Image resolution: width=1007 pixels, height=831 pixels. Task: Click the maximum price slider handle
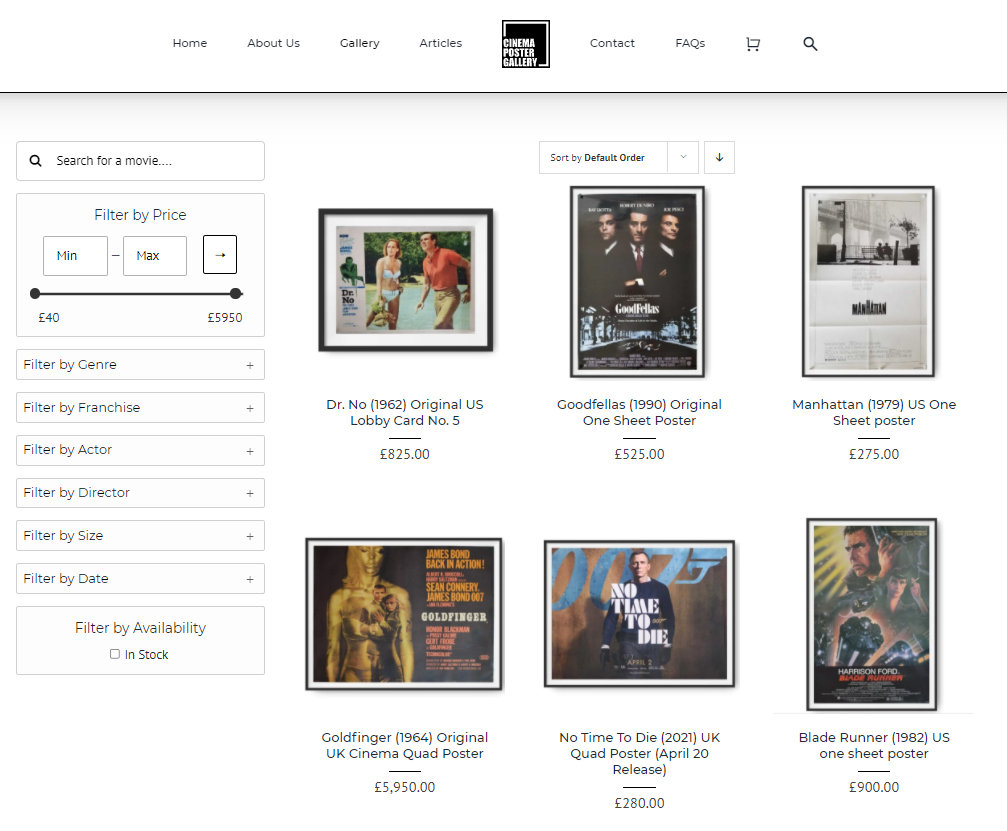pos(236,293)
